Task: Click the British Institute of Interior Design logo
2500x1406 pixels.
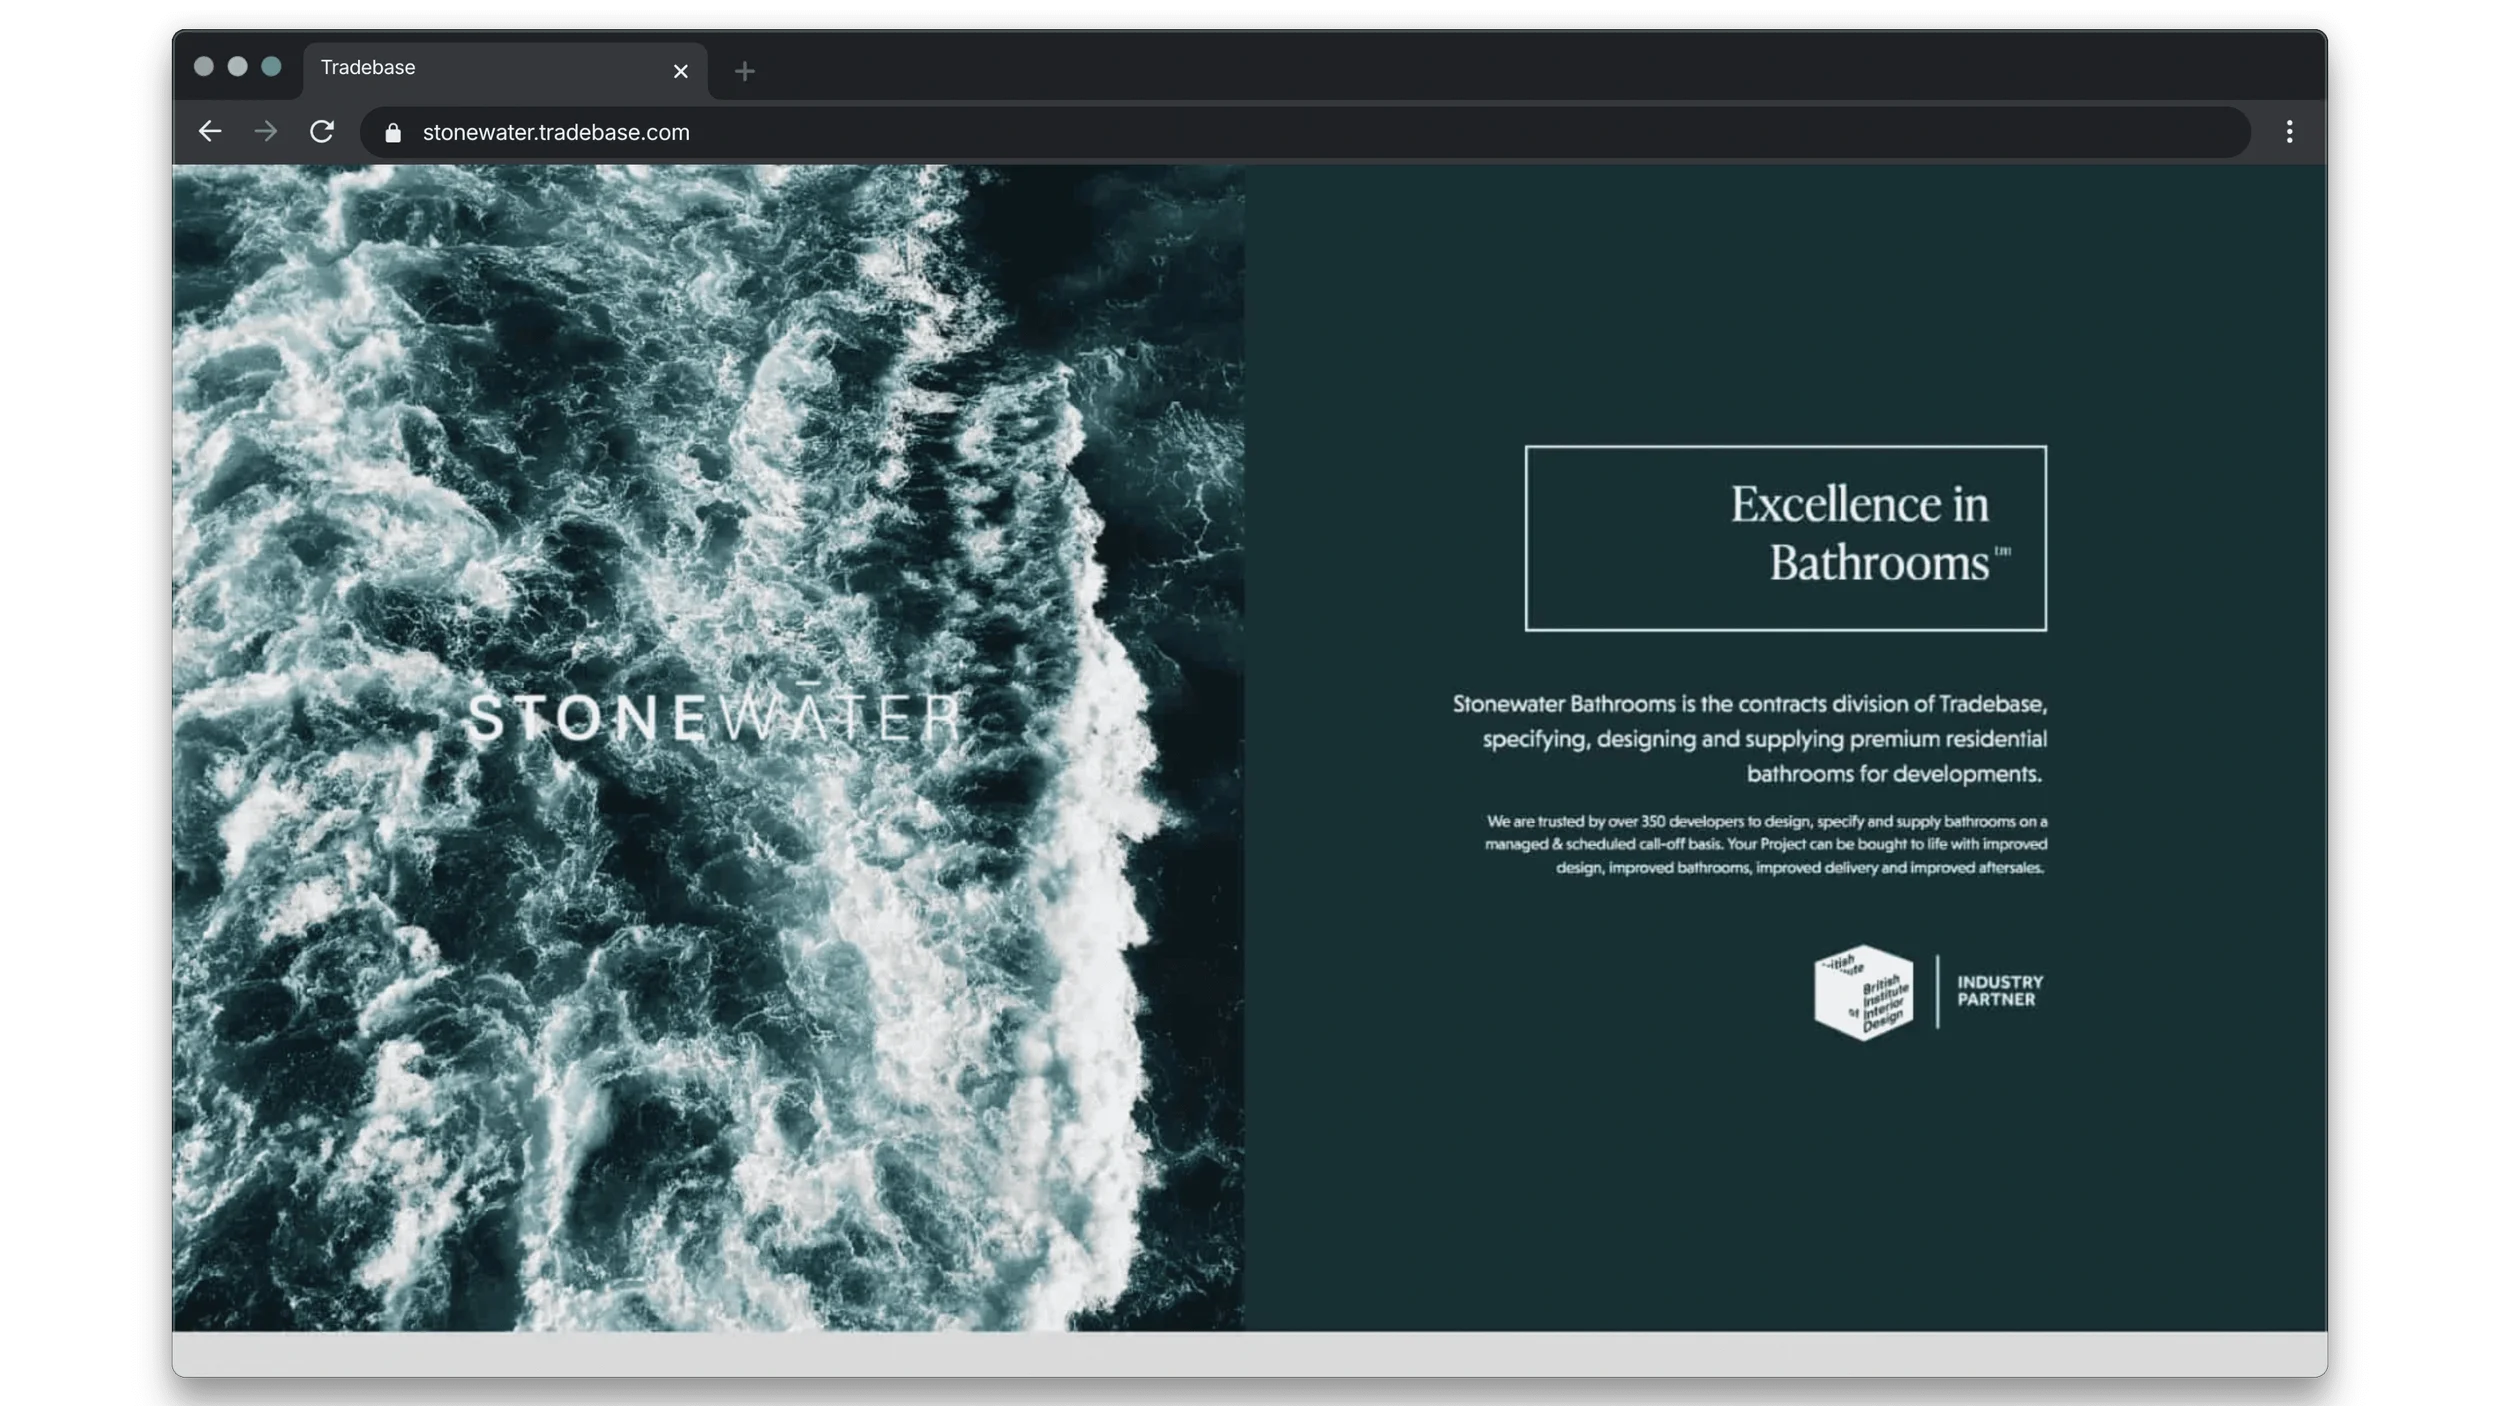Action: pyautogui.click(x=1863, y=992)
